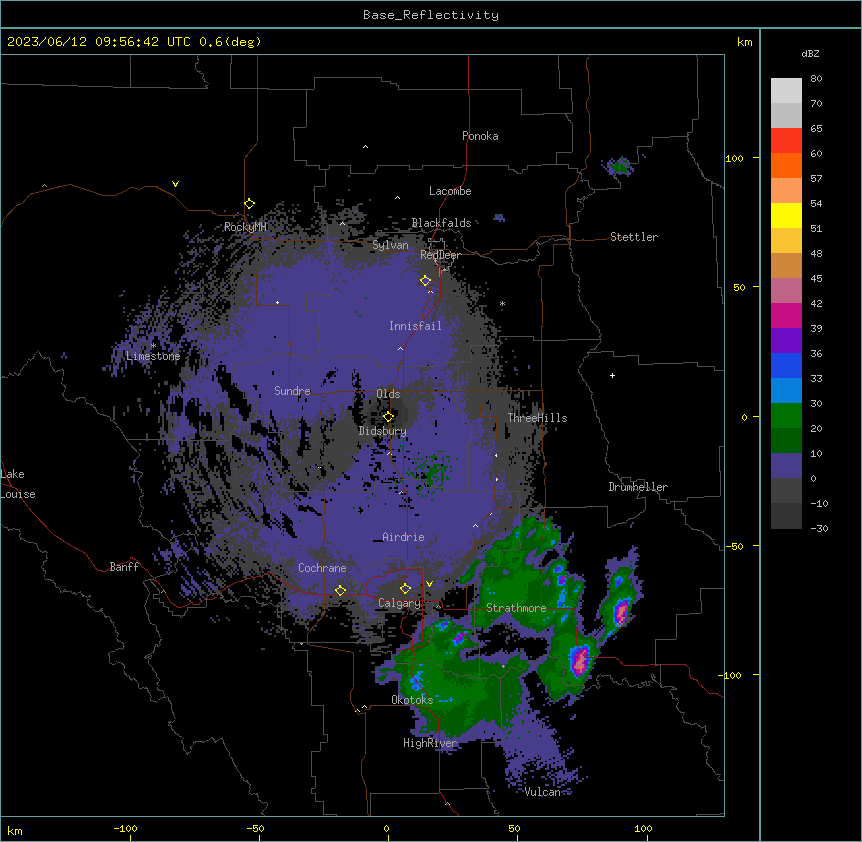Click the yellow V marker northwest of RockyMH
This screenshot has width=862, height=842.
tap(175, 184)
